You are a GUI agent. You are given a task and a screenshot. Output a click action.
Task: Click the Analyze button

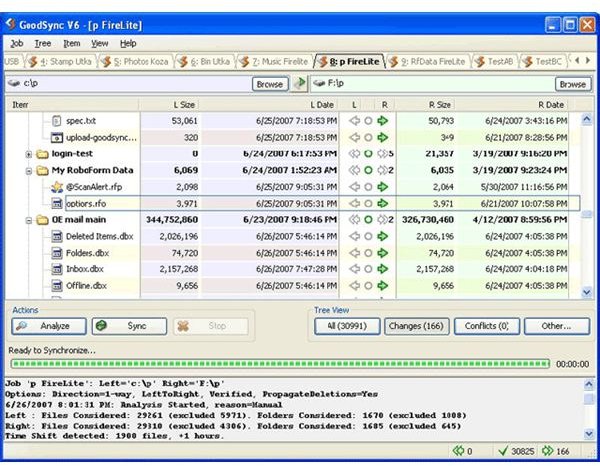coord(49,326)
